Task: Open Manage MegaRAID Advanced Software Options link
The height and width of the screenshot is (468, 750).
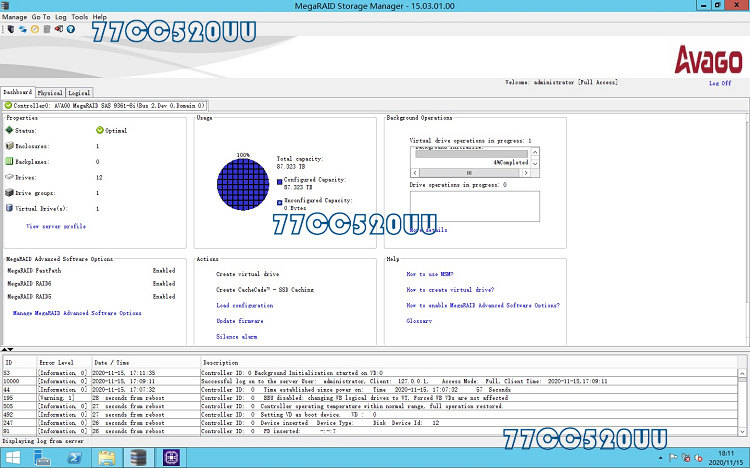Action: [77, 313]
